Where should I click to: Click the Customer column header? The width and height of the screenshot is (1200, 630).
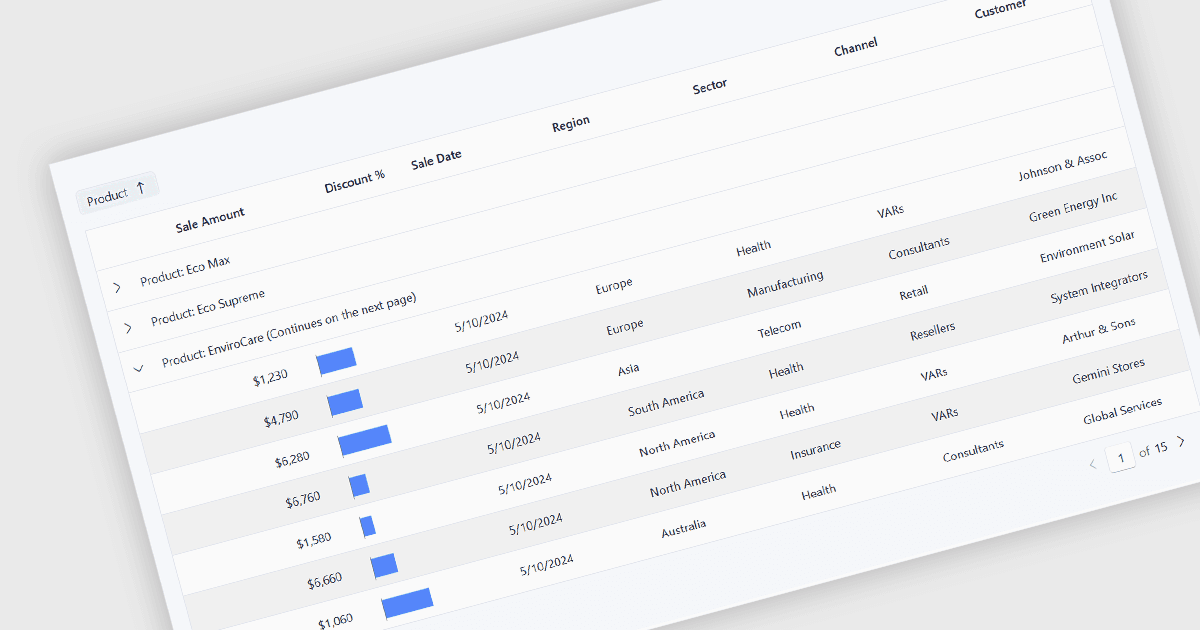pos(1000,9)
